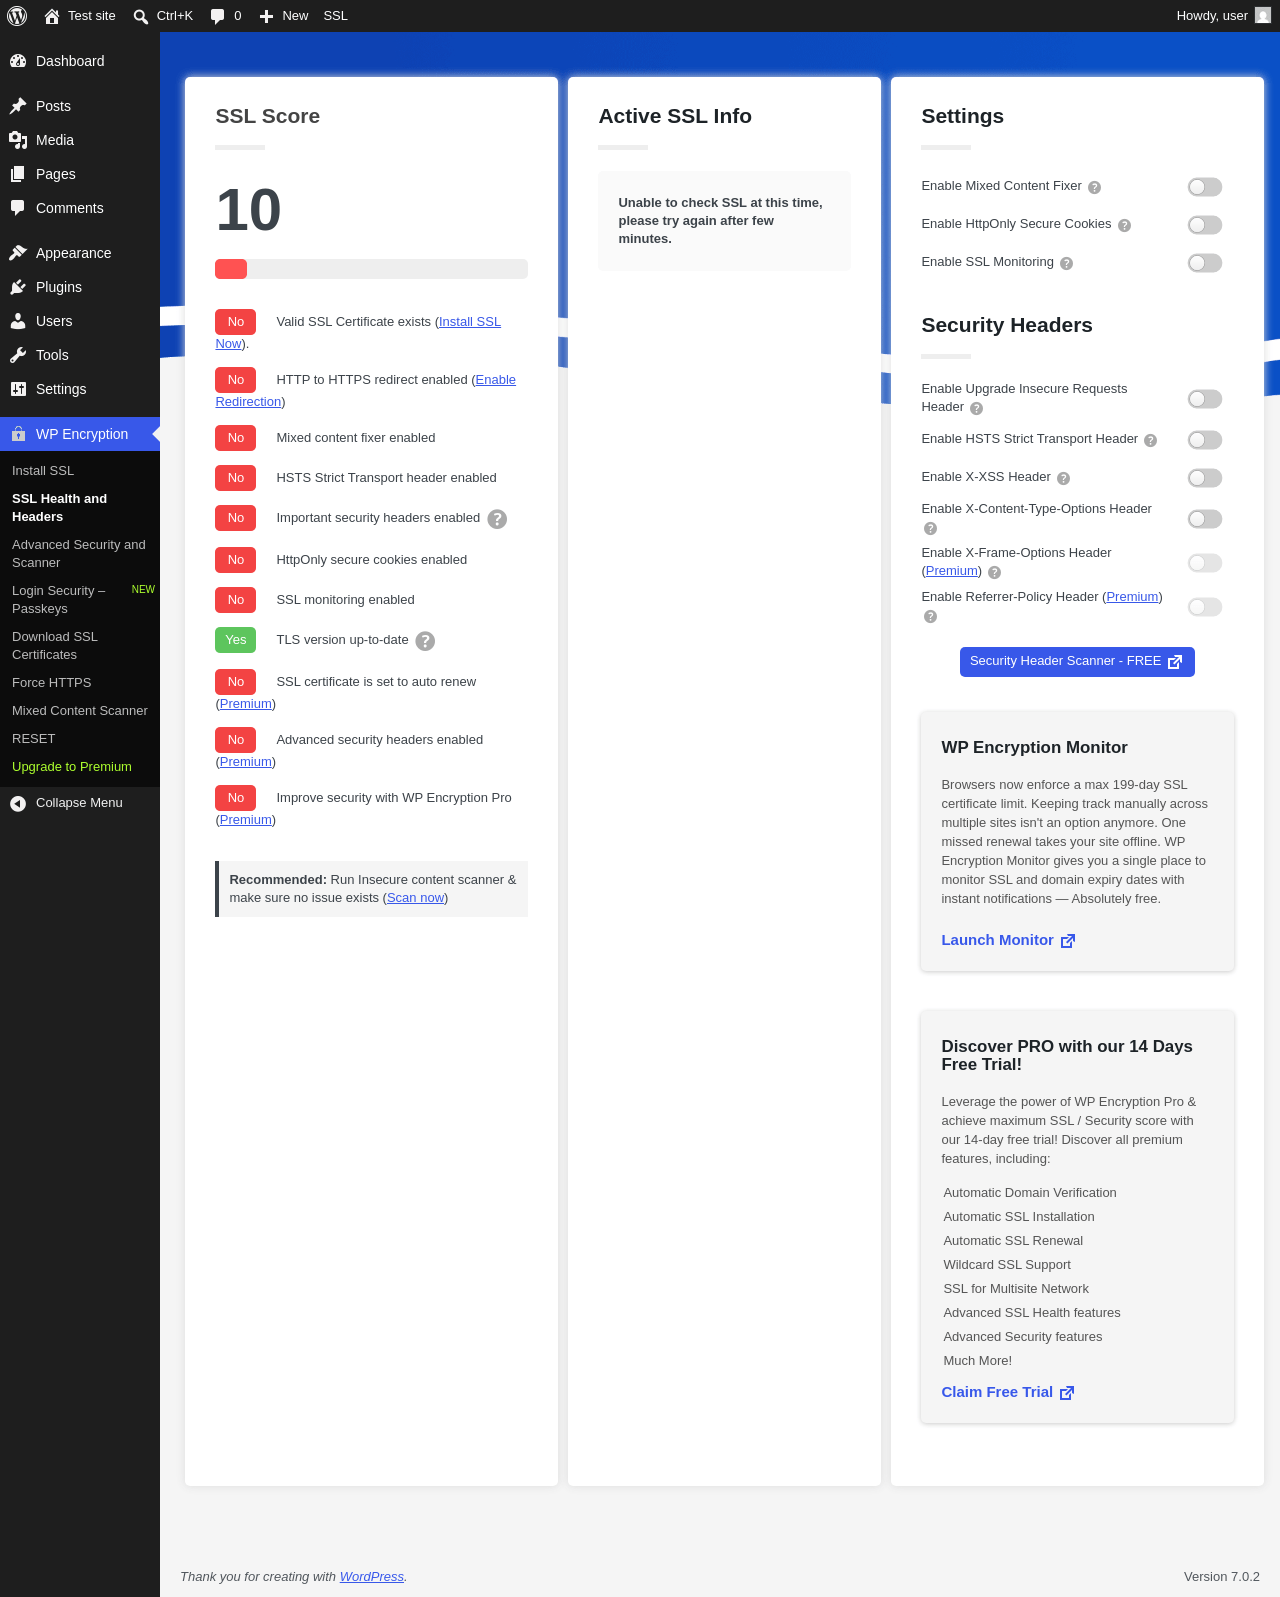This screenshot has width=1280, height=1597.
Task: Toggle Enable Mixed Content Fixer switch
Action: [x=1205, y=187]
